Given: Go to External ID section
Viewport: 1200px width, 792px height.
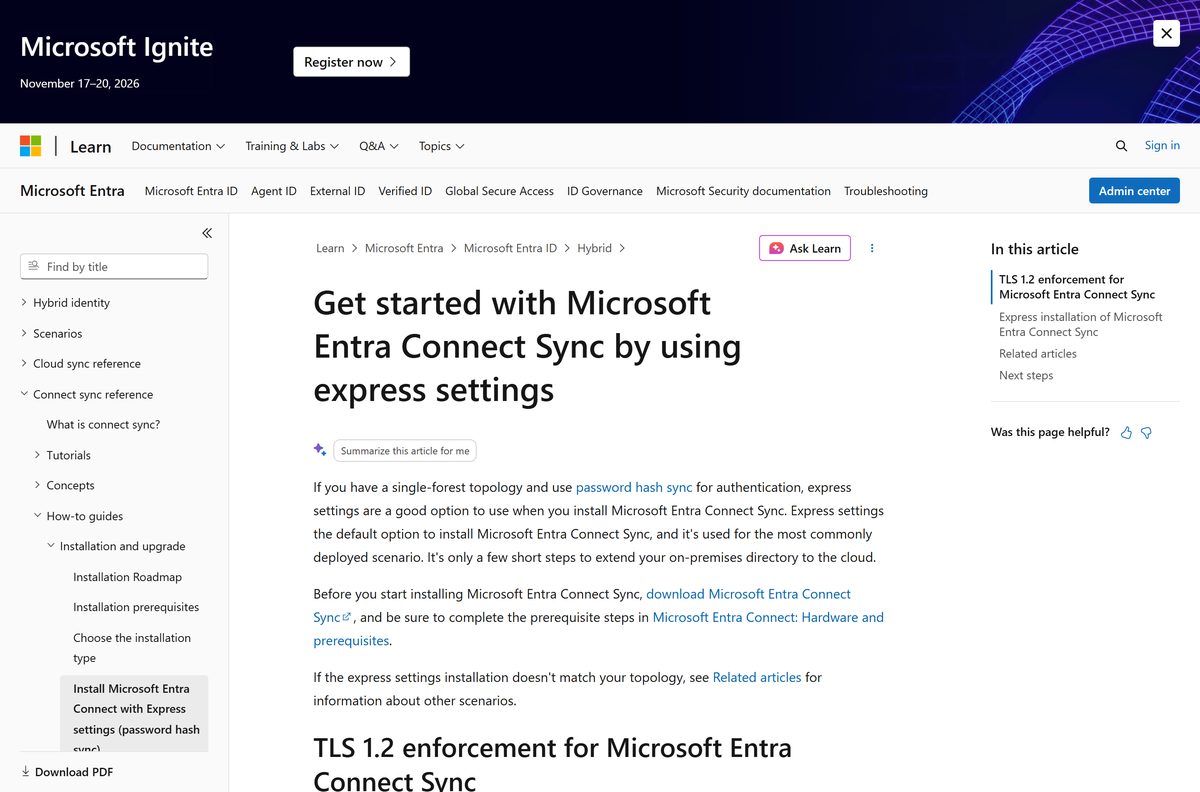Looking at the screenshot, I should [x=337, y=191].
